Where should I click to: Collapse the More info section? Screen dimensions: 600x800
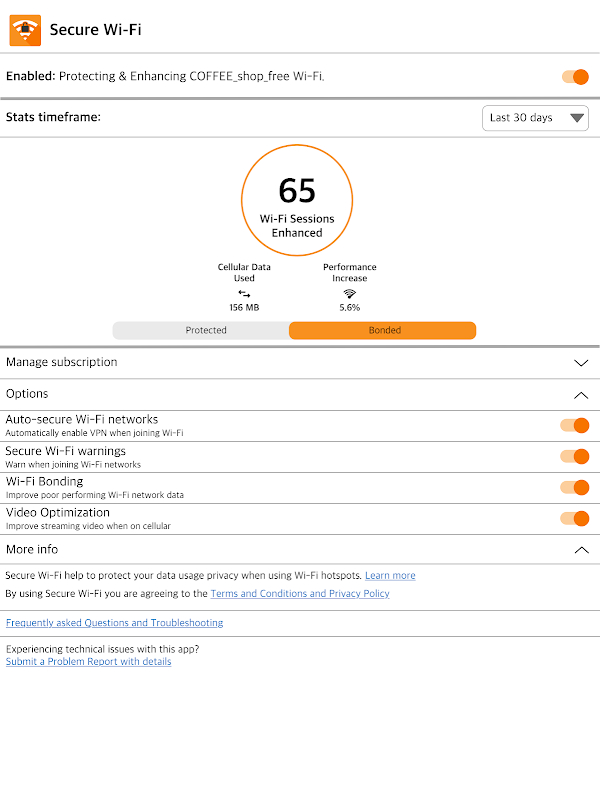[581, 550]
